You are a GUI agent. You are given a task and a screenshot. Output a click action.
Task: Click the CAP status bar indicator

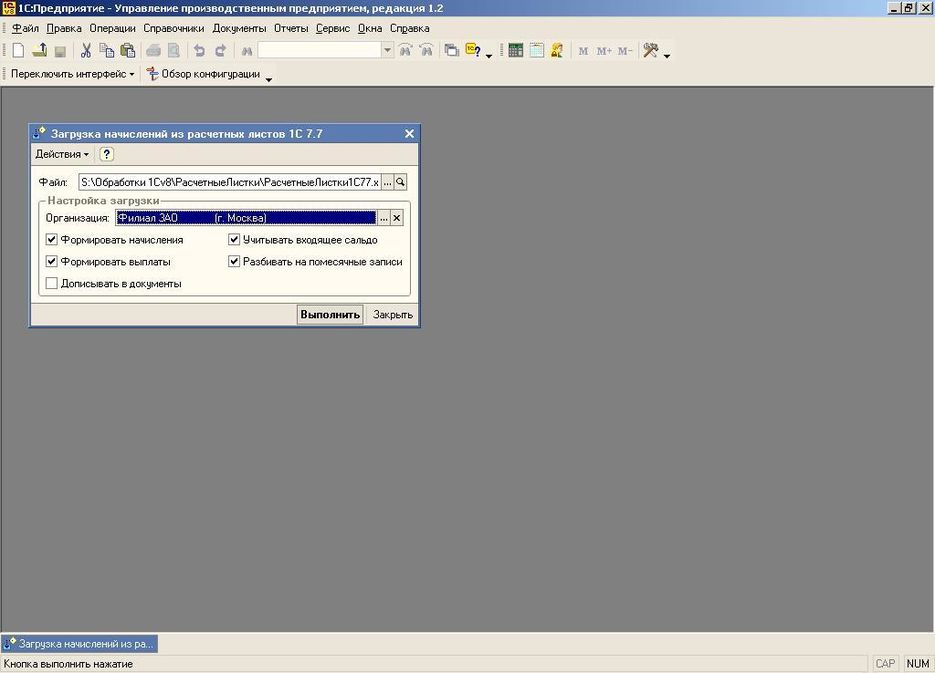tap(885, 663)
